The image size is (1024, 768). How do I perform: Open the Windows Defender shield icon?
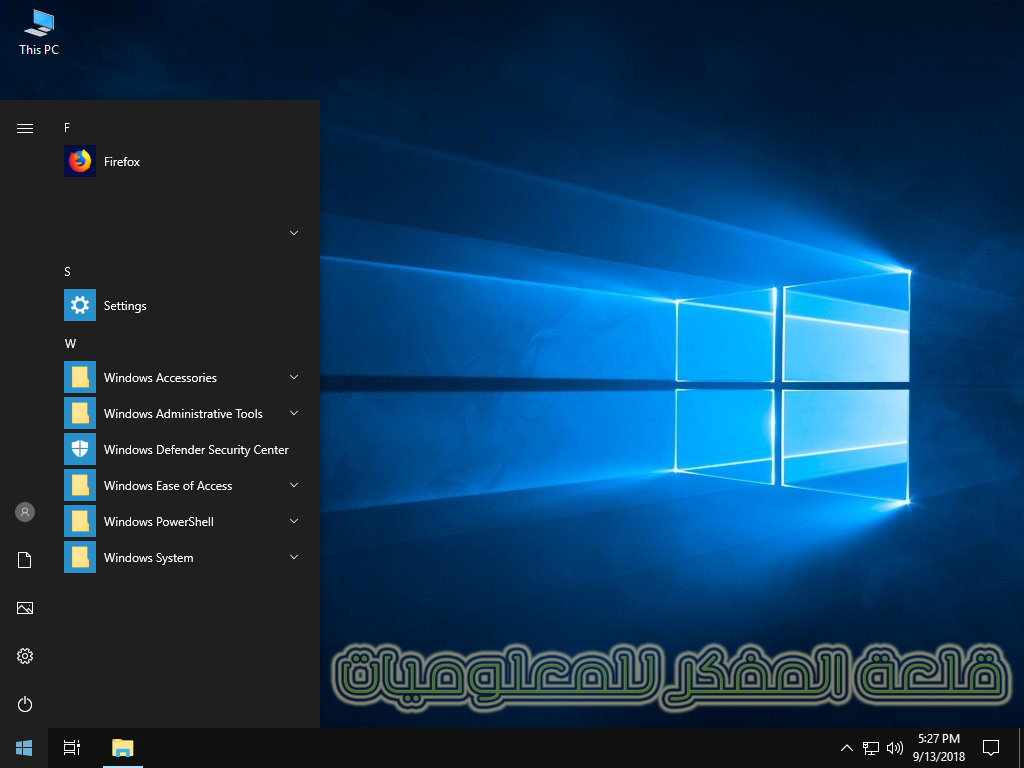point(80,449)
